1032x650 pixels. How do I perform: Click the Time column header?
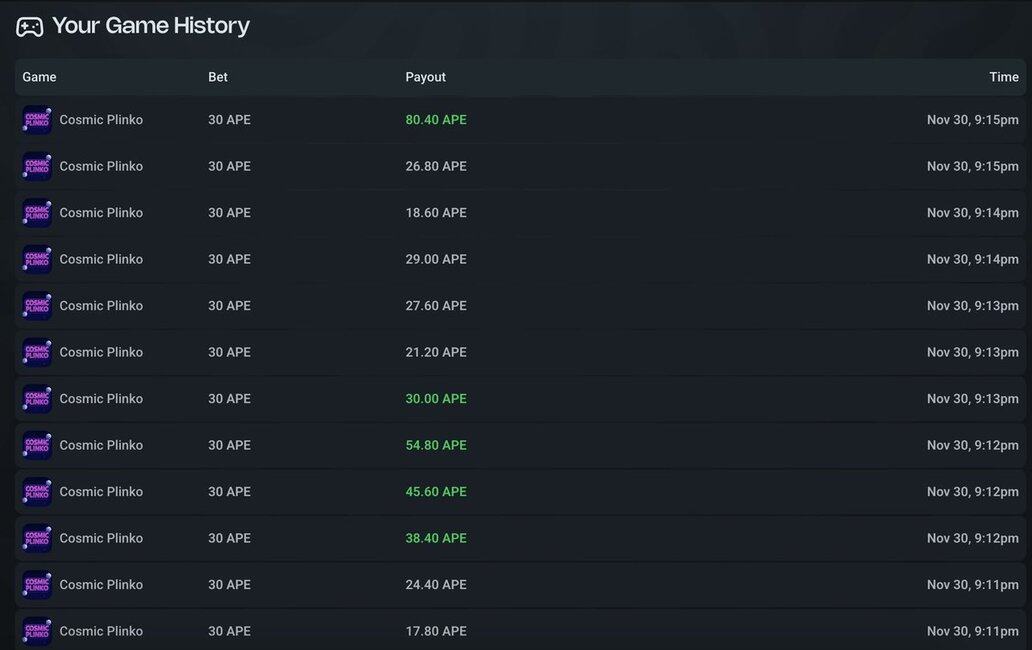click(x=1004, y=77)
